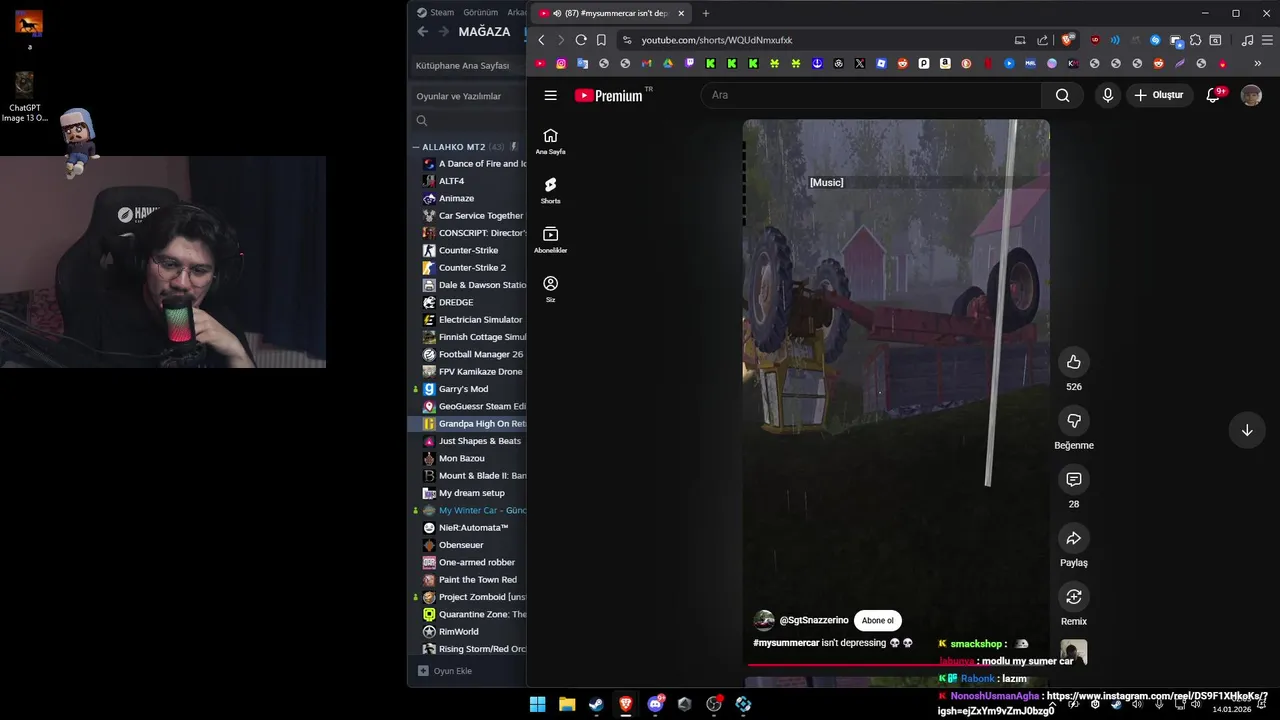Viewport: 1280px width, 720px height.
Task: Open the MAĞAZA tab in Steam
Action: [484, 32]
